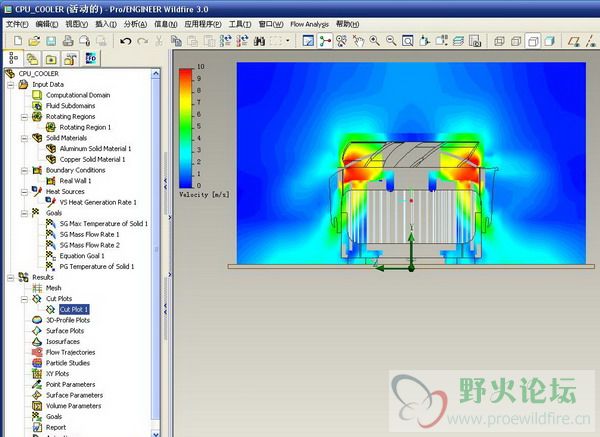Click the pan hand icon

click(x=358, y=41)
